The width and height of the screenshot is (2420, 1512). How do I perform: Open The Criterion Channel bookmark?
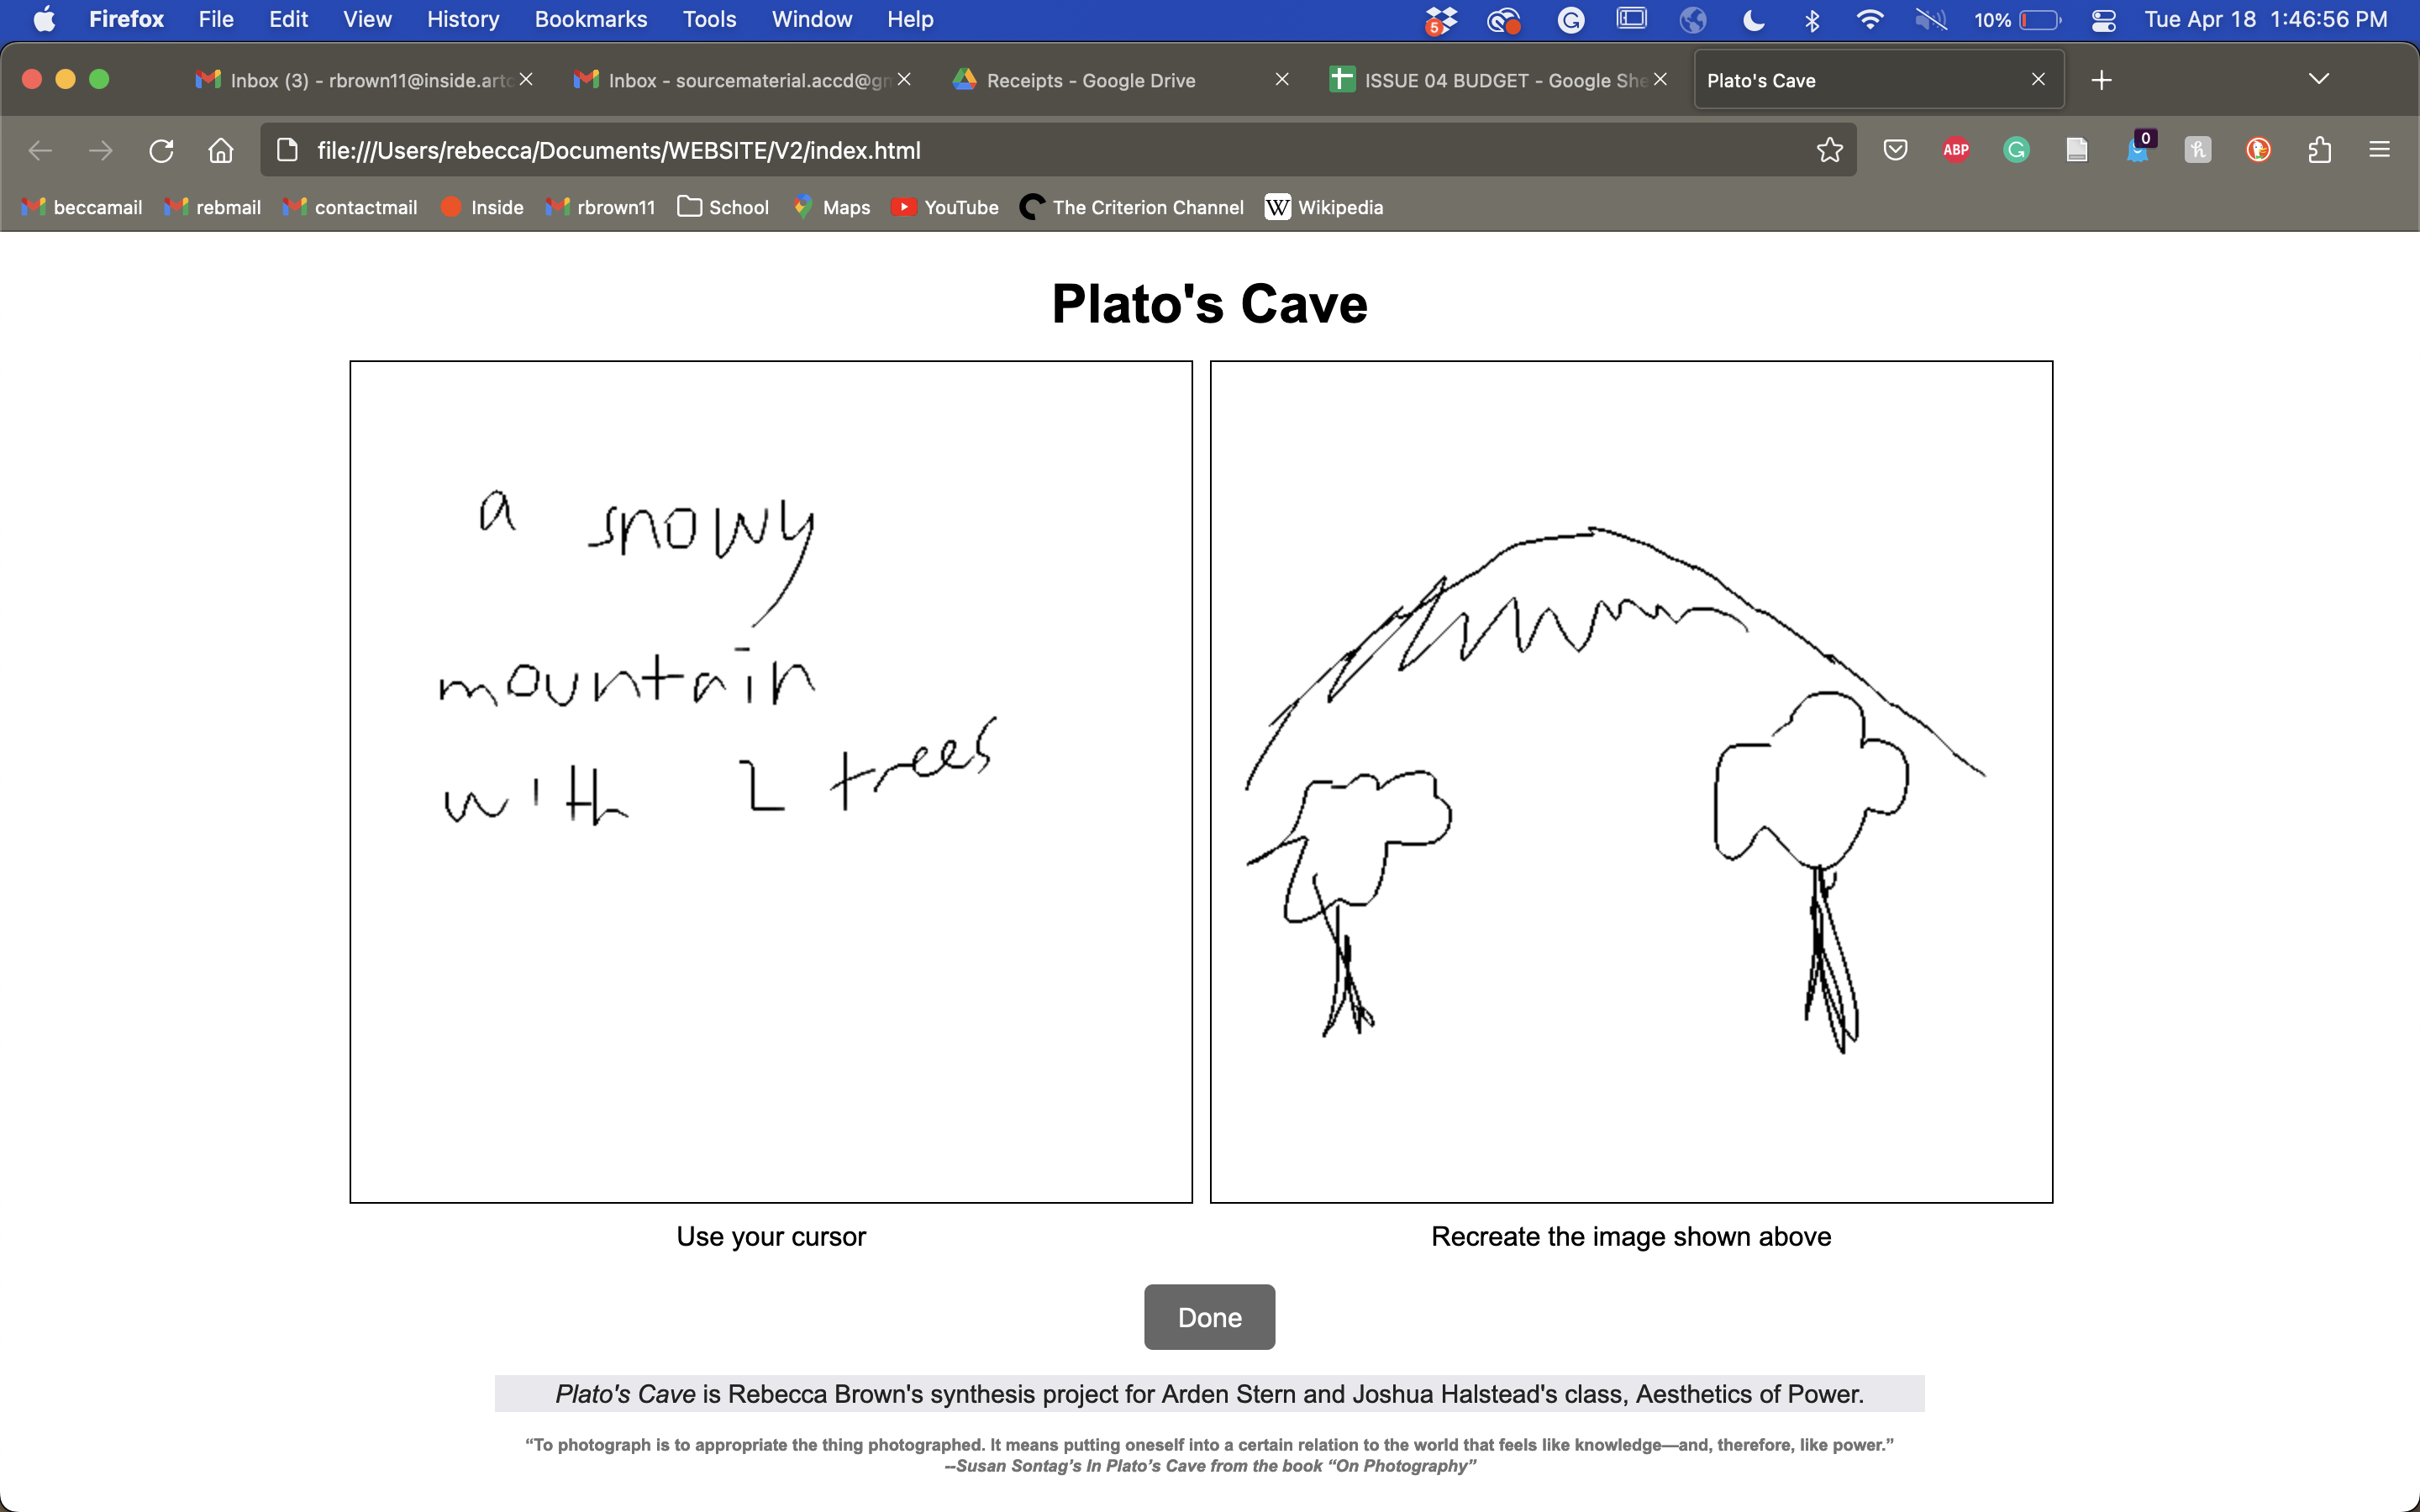click(1131, 207)
